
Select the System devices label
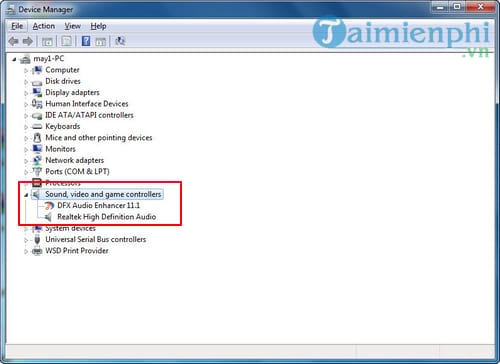pyautogui.click(x=70, y=229)
